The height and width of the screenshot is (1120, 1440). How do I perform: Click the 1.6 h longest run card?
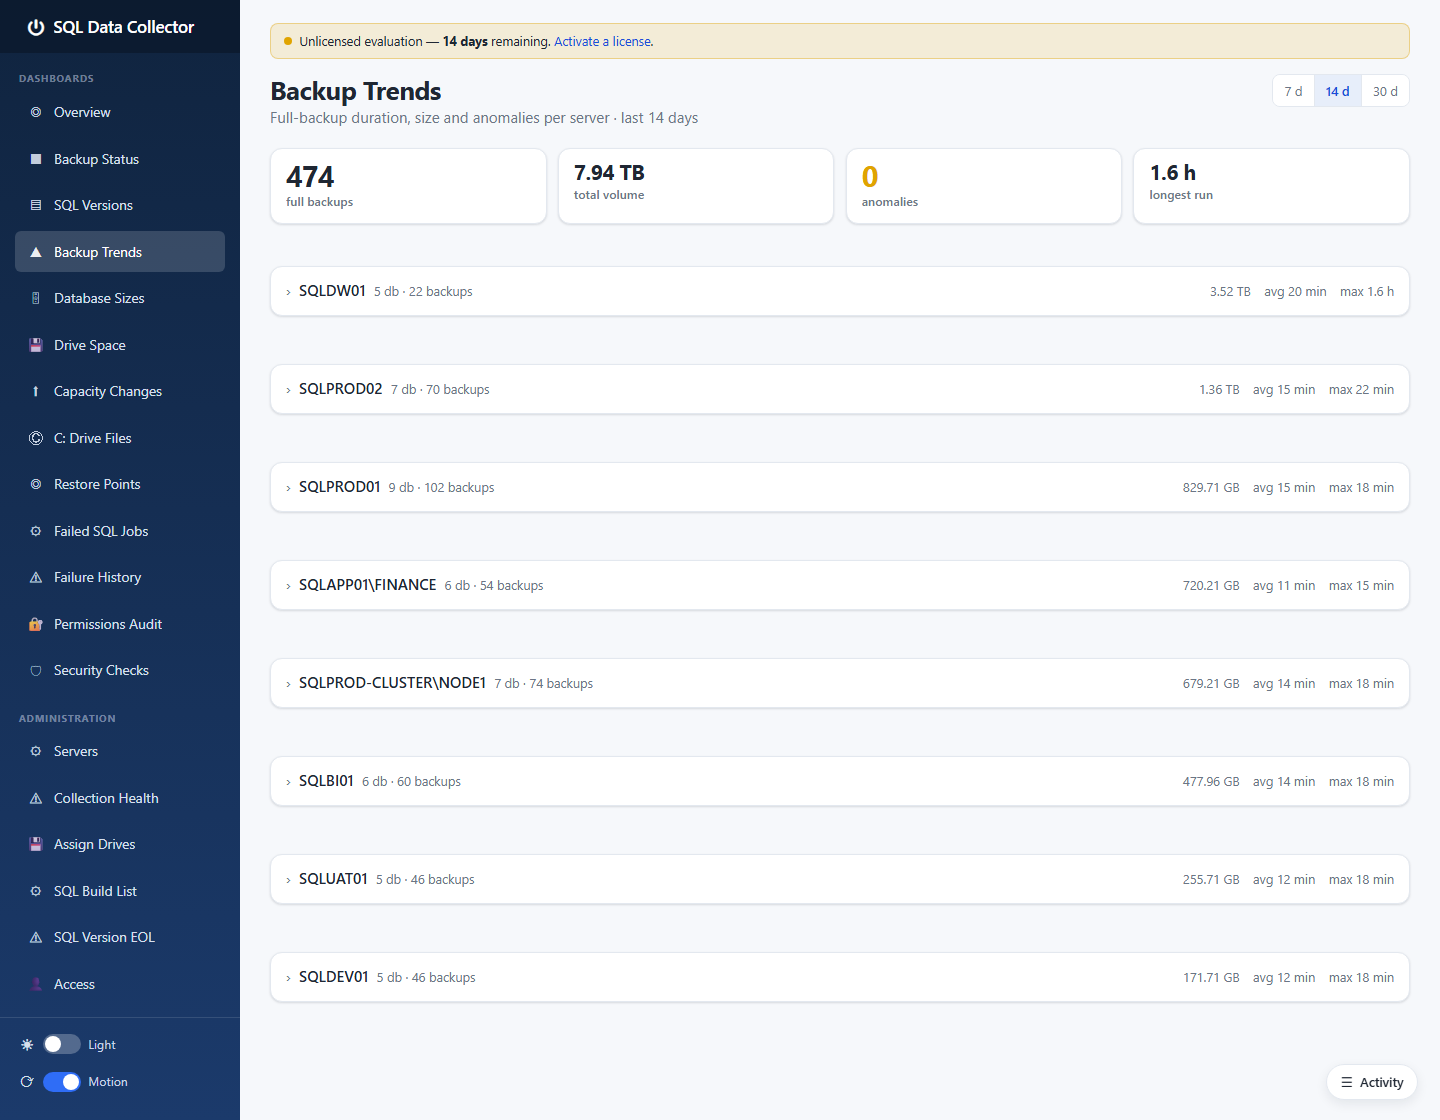coord(1271,186)
